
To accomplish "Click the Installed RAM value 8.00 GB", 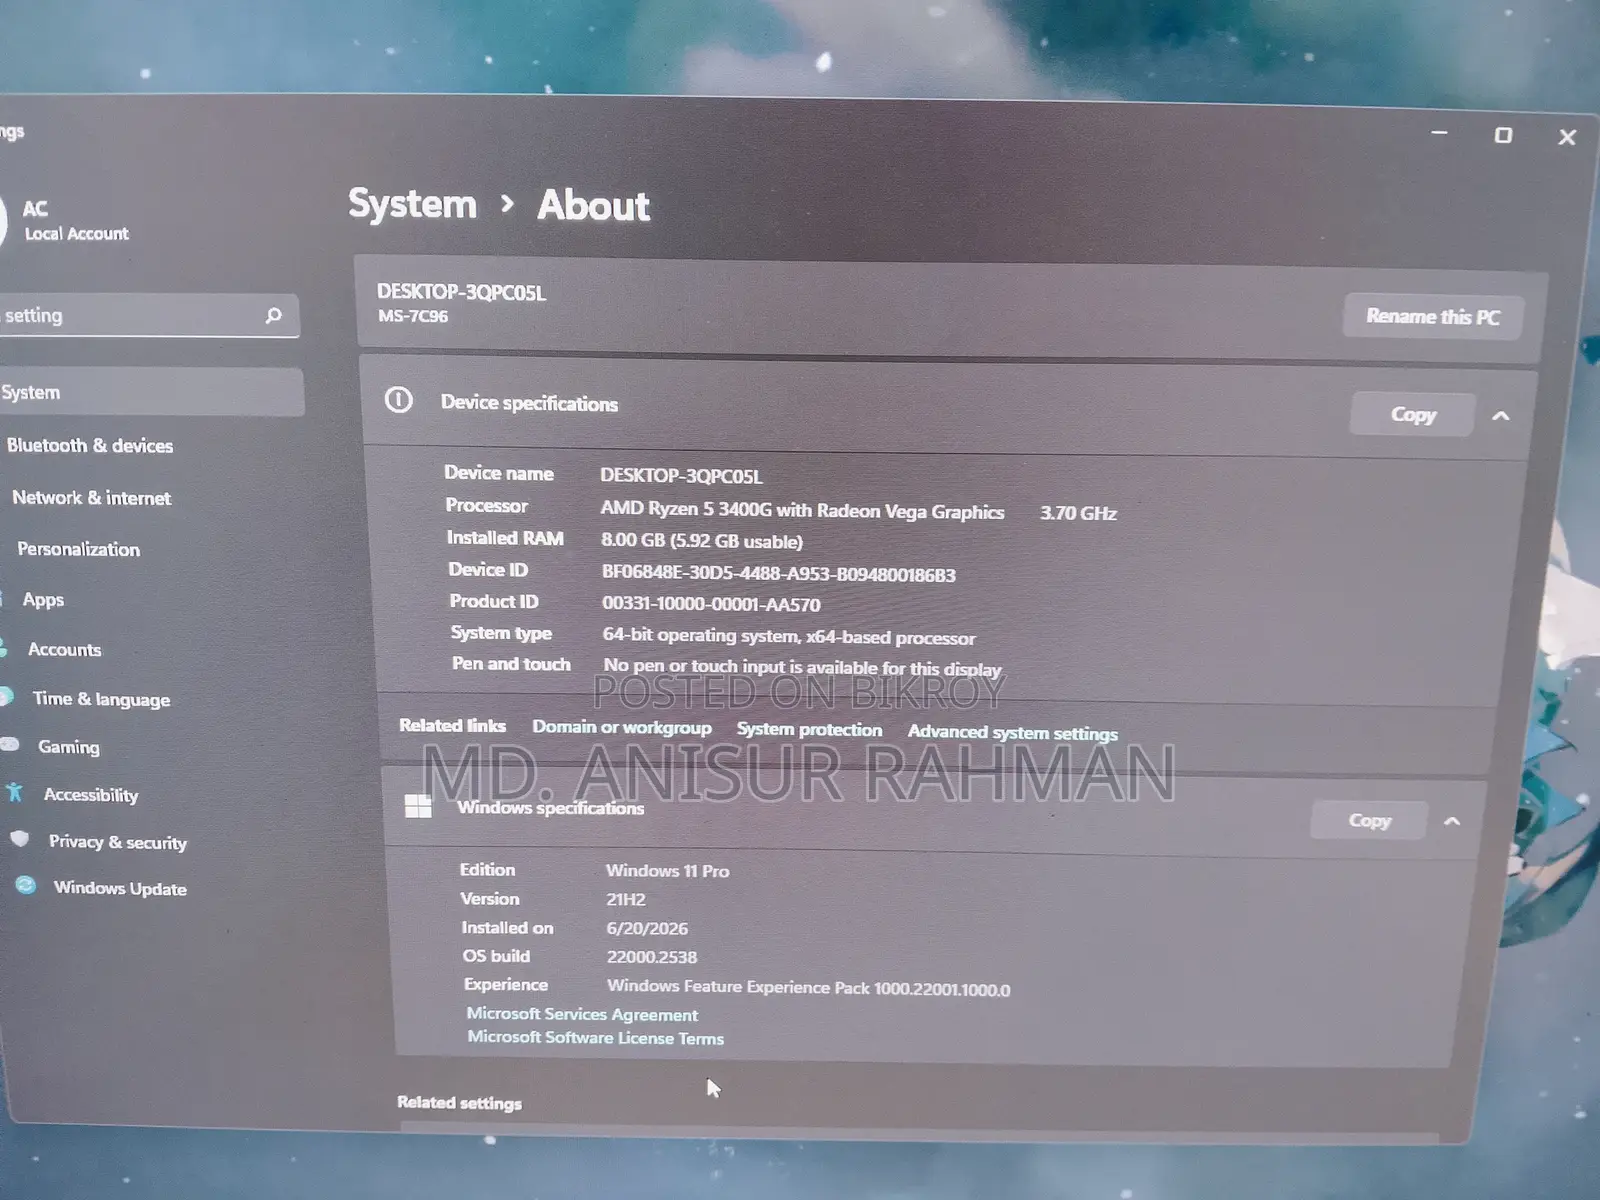I will [701, 541].
